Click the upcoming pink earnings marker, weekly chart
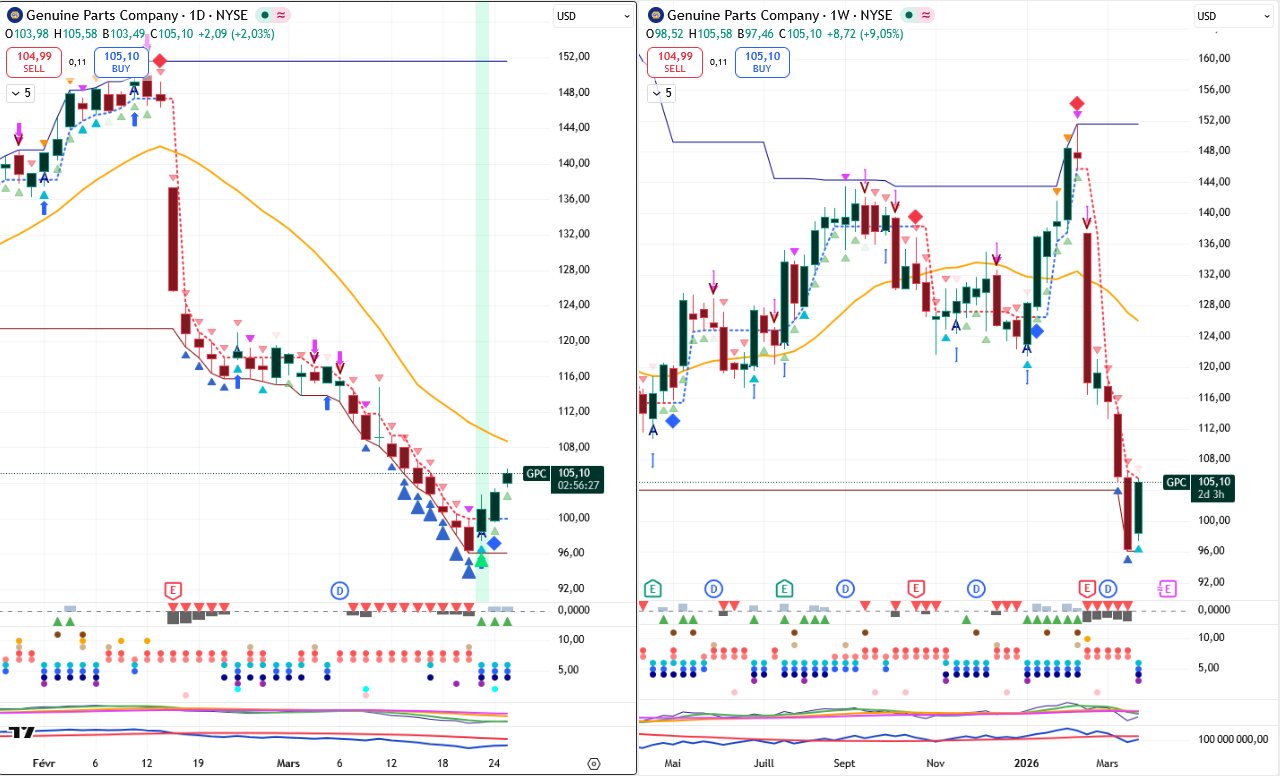Viewport: 1280px width, 776px height. [1167, 588]
